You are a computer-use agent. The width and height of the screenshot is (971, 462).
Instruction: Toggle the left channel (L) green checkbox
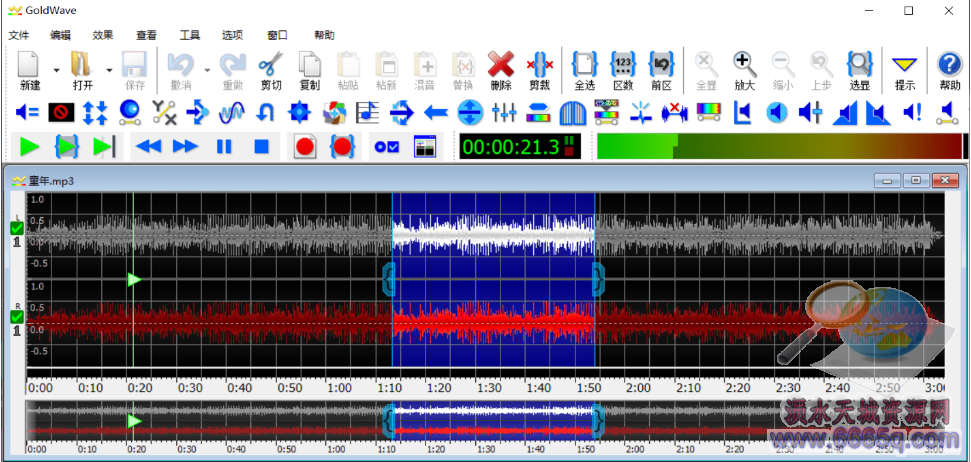click(17, 228)
